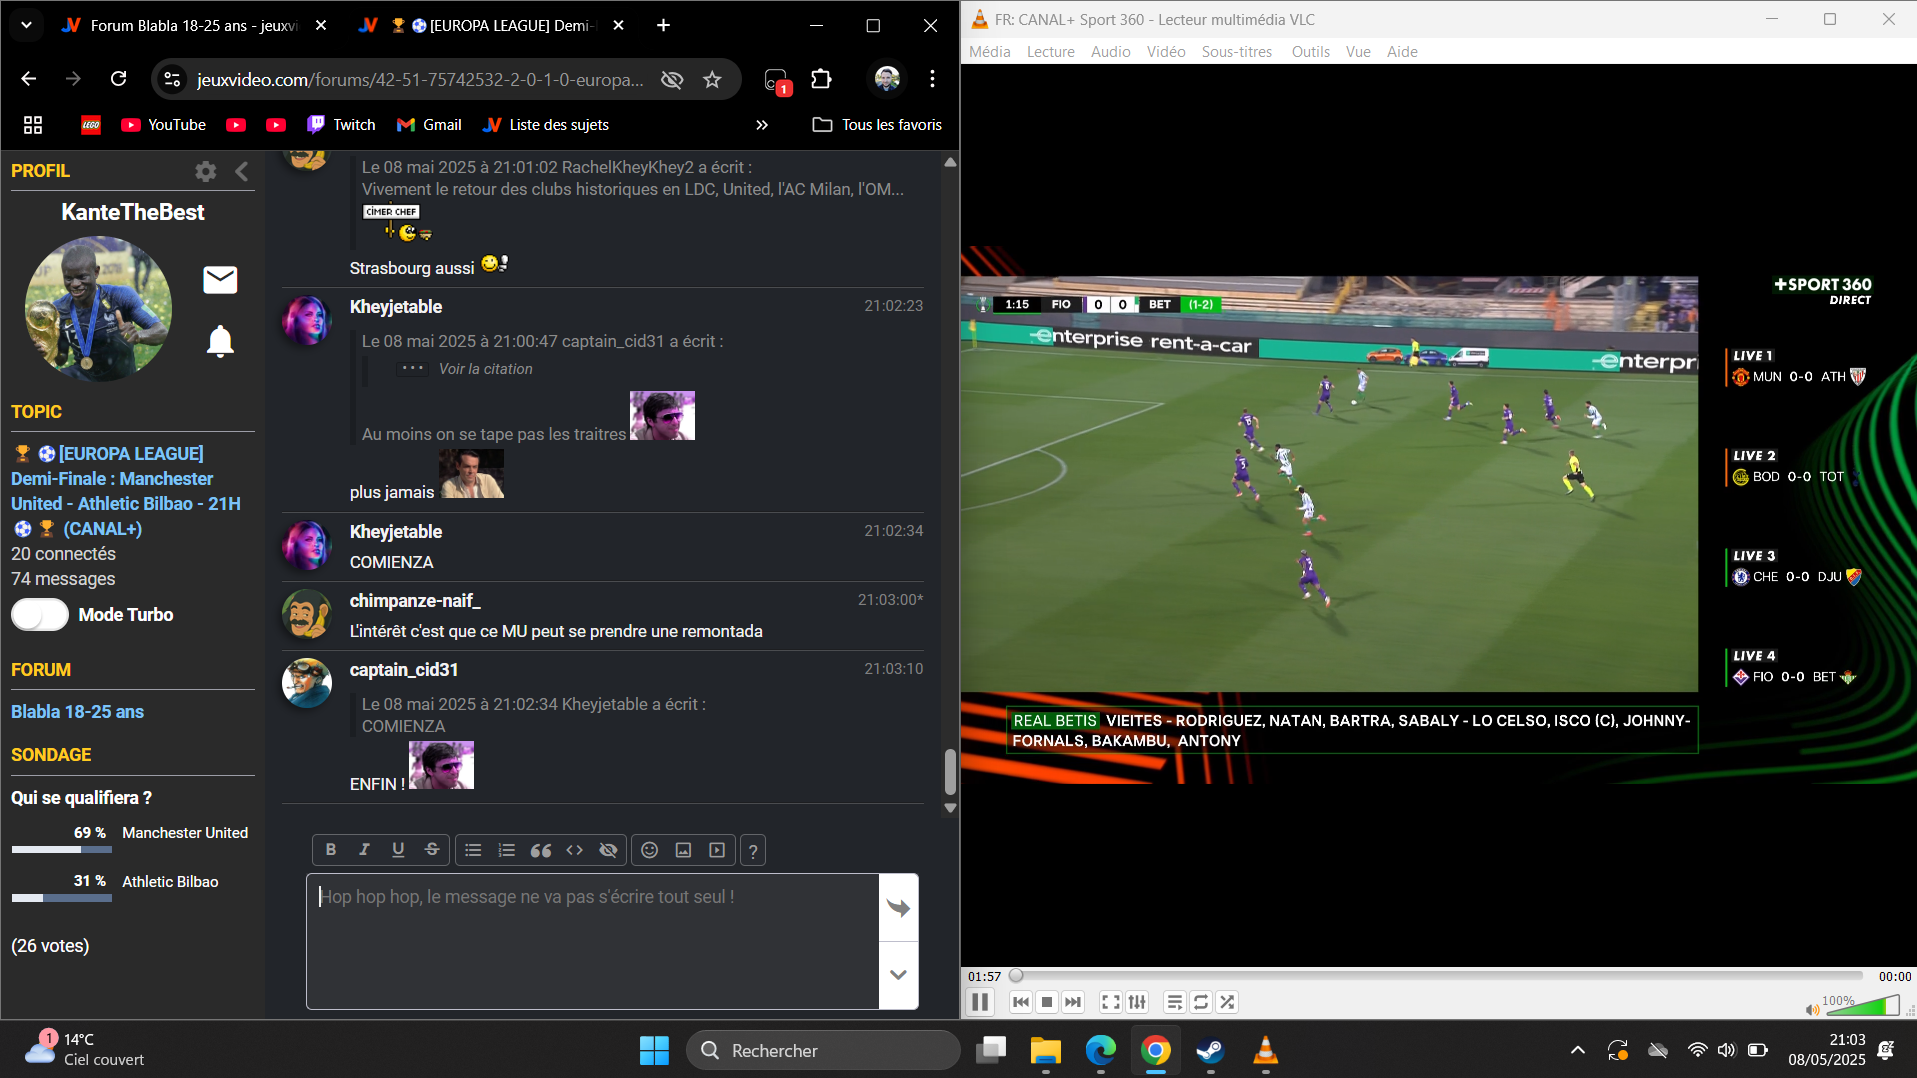1917x1078 pixels.
Task: Open the Audio menu in VLC
Action: pyautogui.click(x=1111, y=52)
